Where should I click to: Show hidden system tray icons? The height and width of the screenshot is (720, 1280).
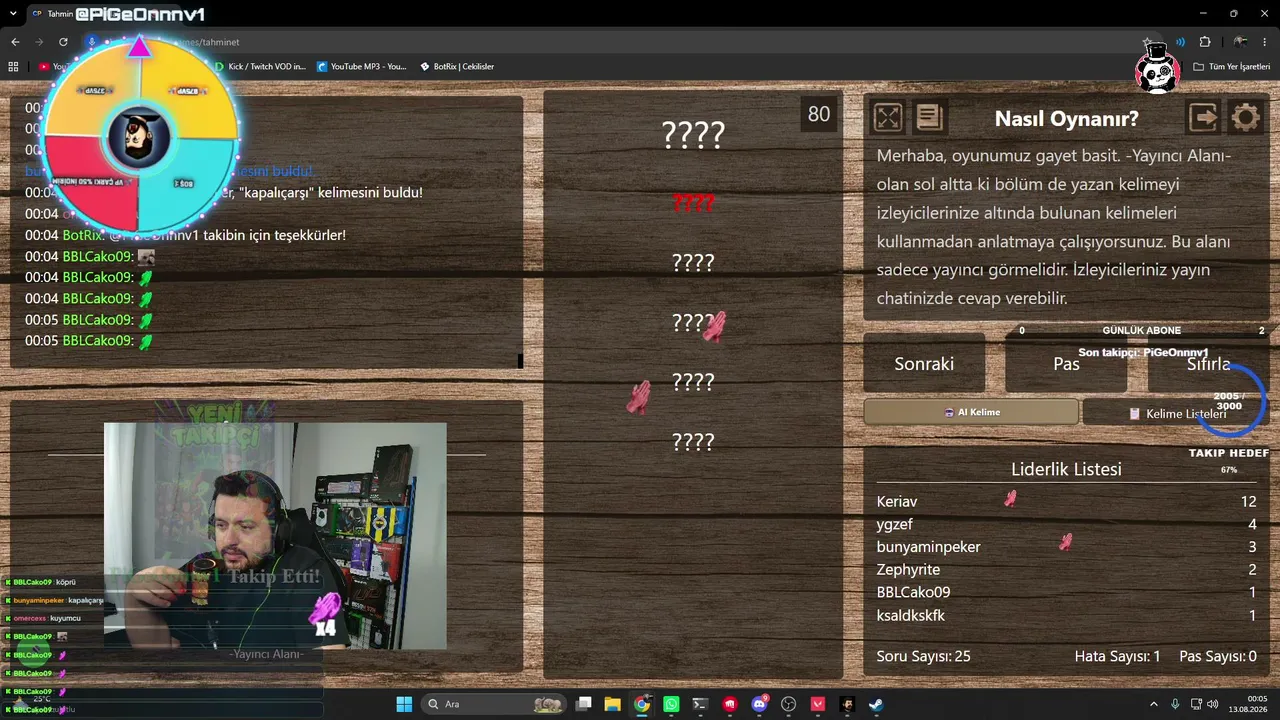[1153, 704]
